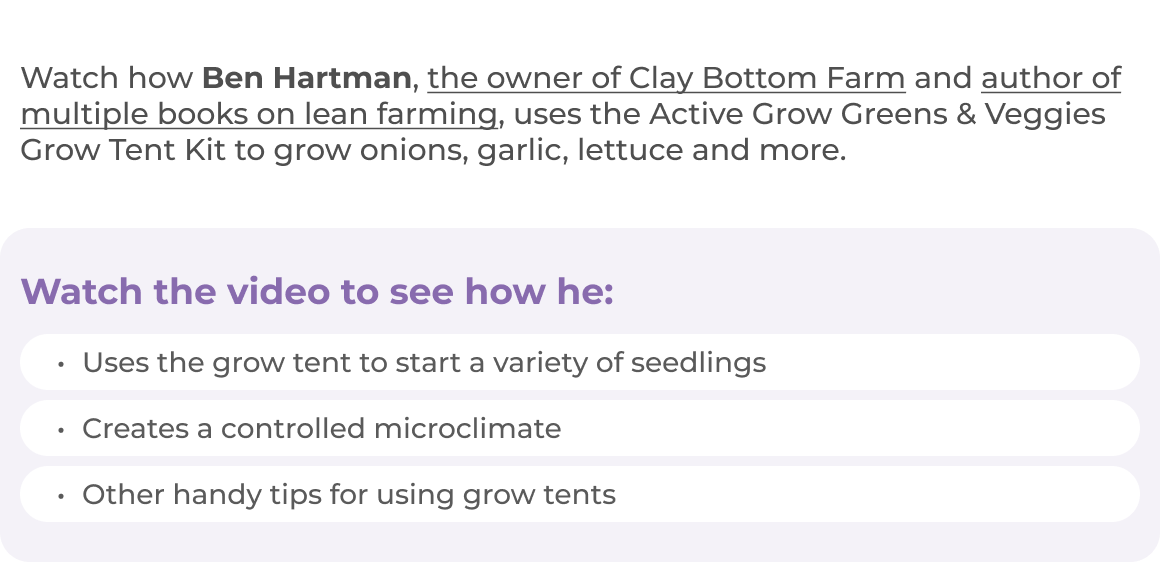Image resolution: width=1160 pixels, height=562 pixels.
Task: Select the 'Other handy tips' list item
Action: click(x=580, y=494)
